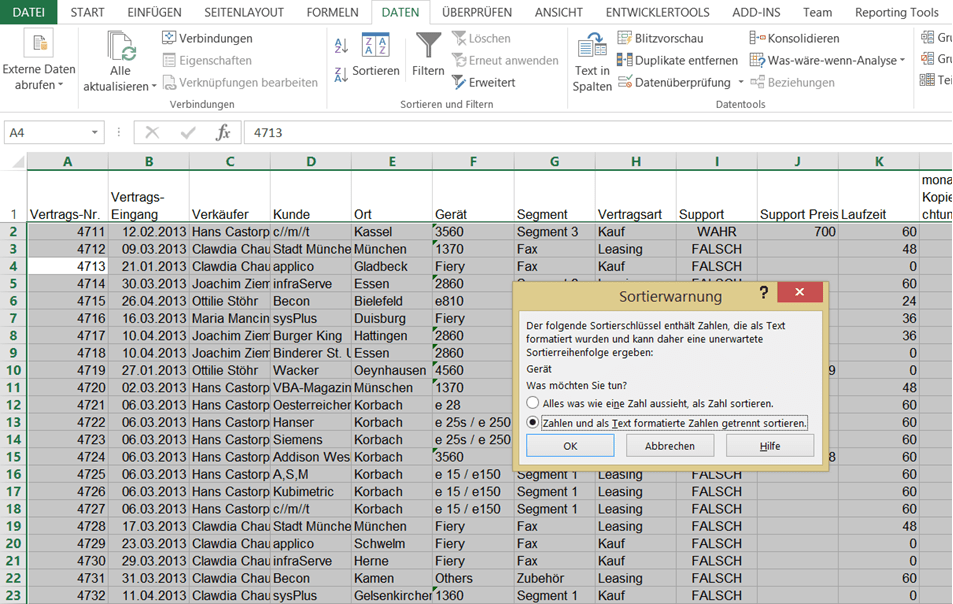This screenshot has width=953, height=604.
Task: Click cell 'Maria Mancin' in Verkäufer column
Action: [x=230, y=318]
